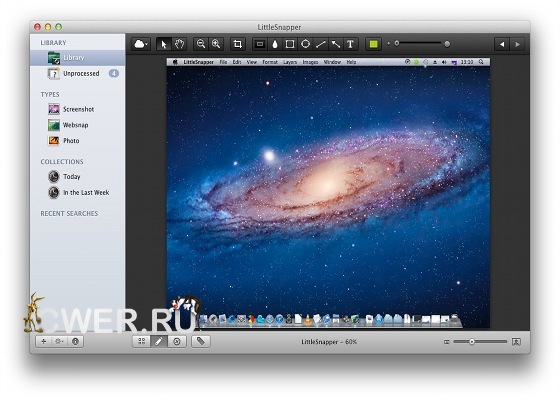
Task: Select the ellipse shape tool
Action: point(305,44)
